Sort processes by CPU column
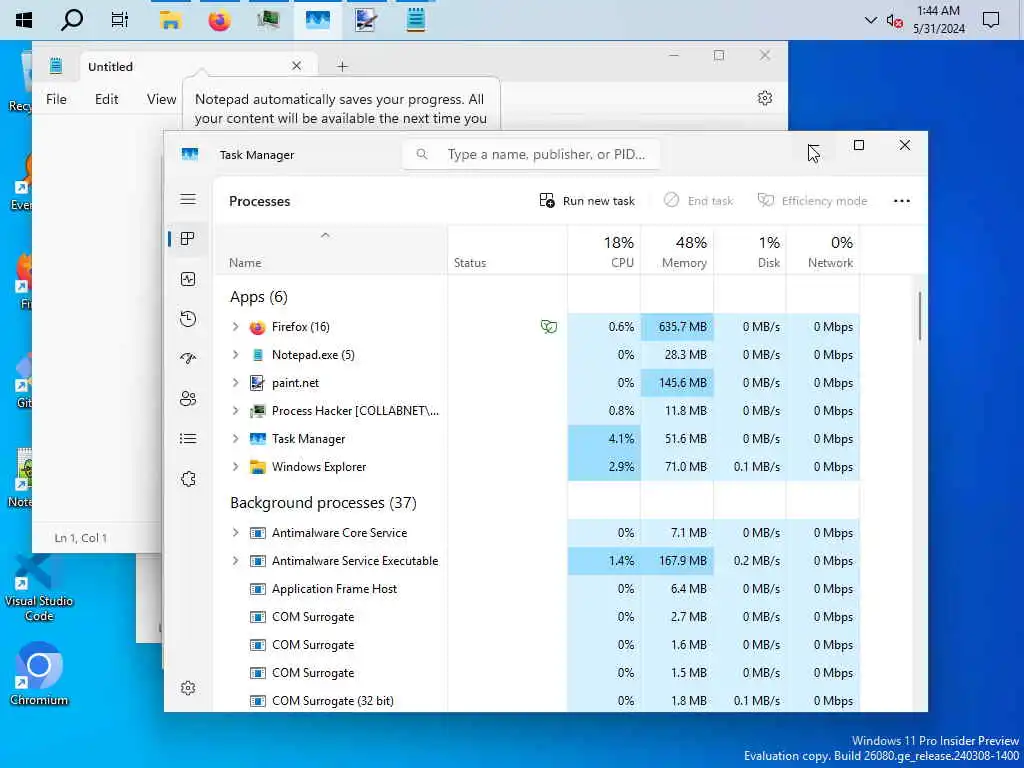Viewport: 1024px width, 768px height. [x=604, y=250]
